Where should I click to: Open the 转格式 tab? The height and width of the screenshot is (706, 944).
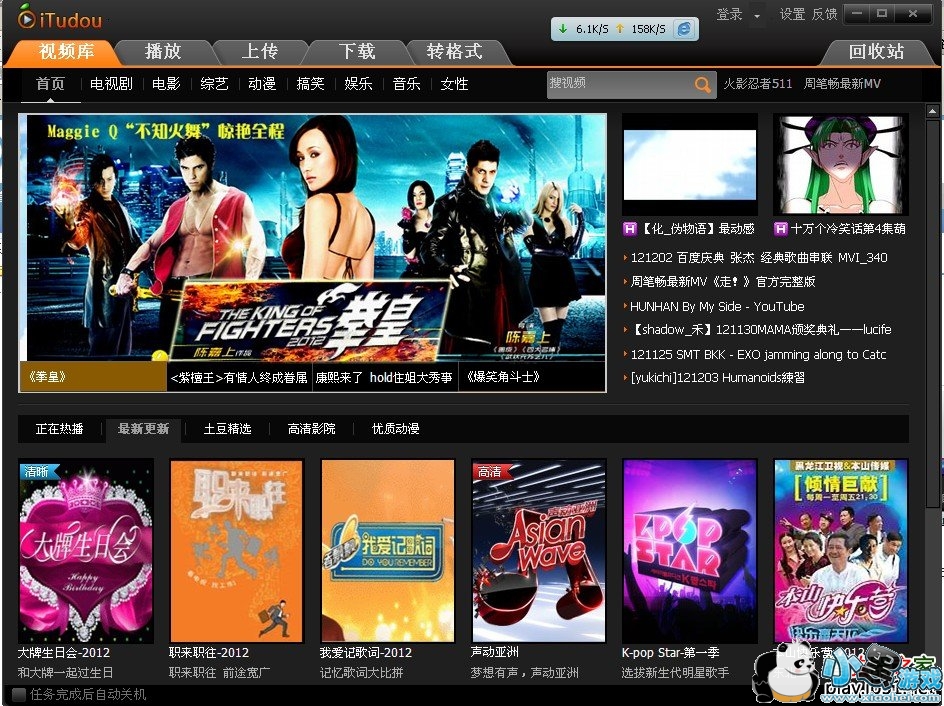(455, 52)
